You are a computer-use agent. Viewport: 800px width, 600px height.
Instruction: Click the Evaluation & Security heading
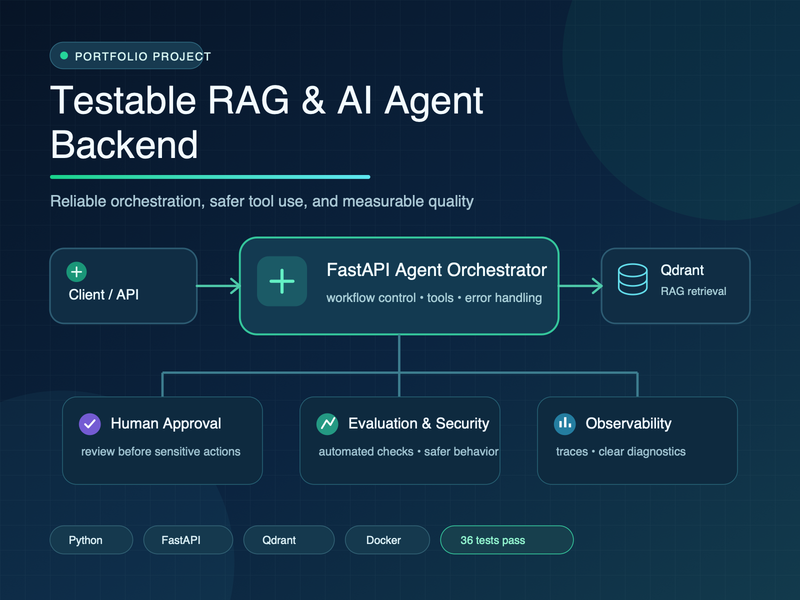418,423
